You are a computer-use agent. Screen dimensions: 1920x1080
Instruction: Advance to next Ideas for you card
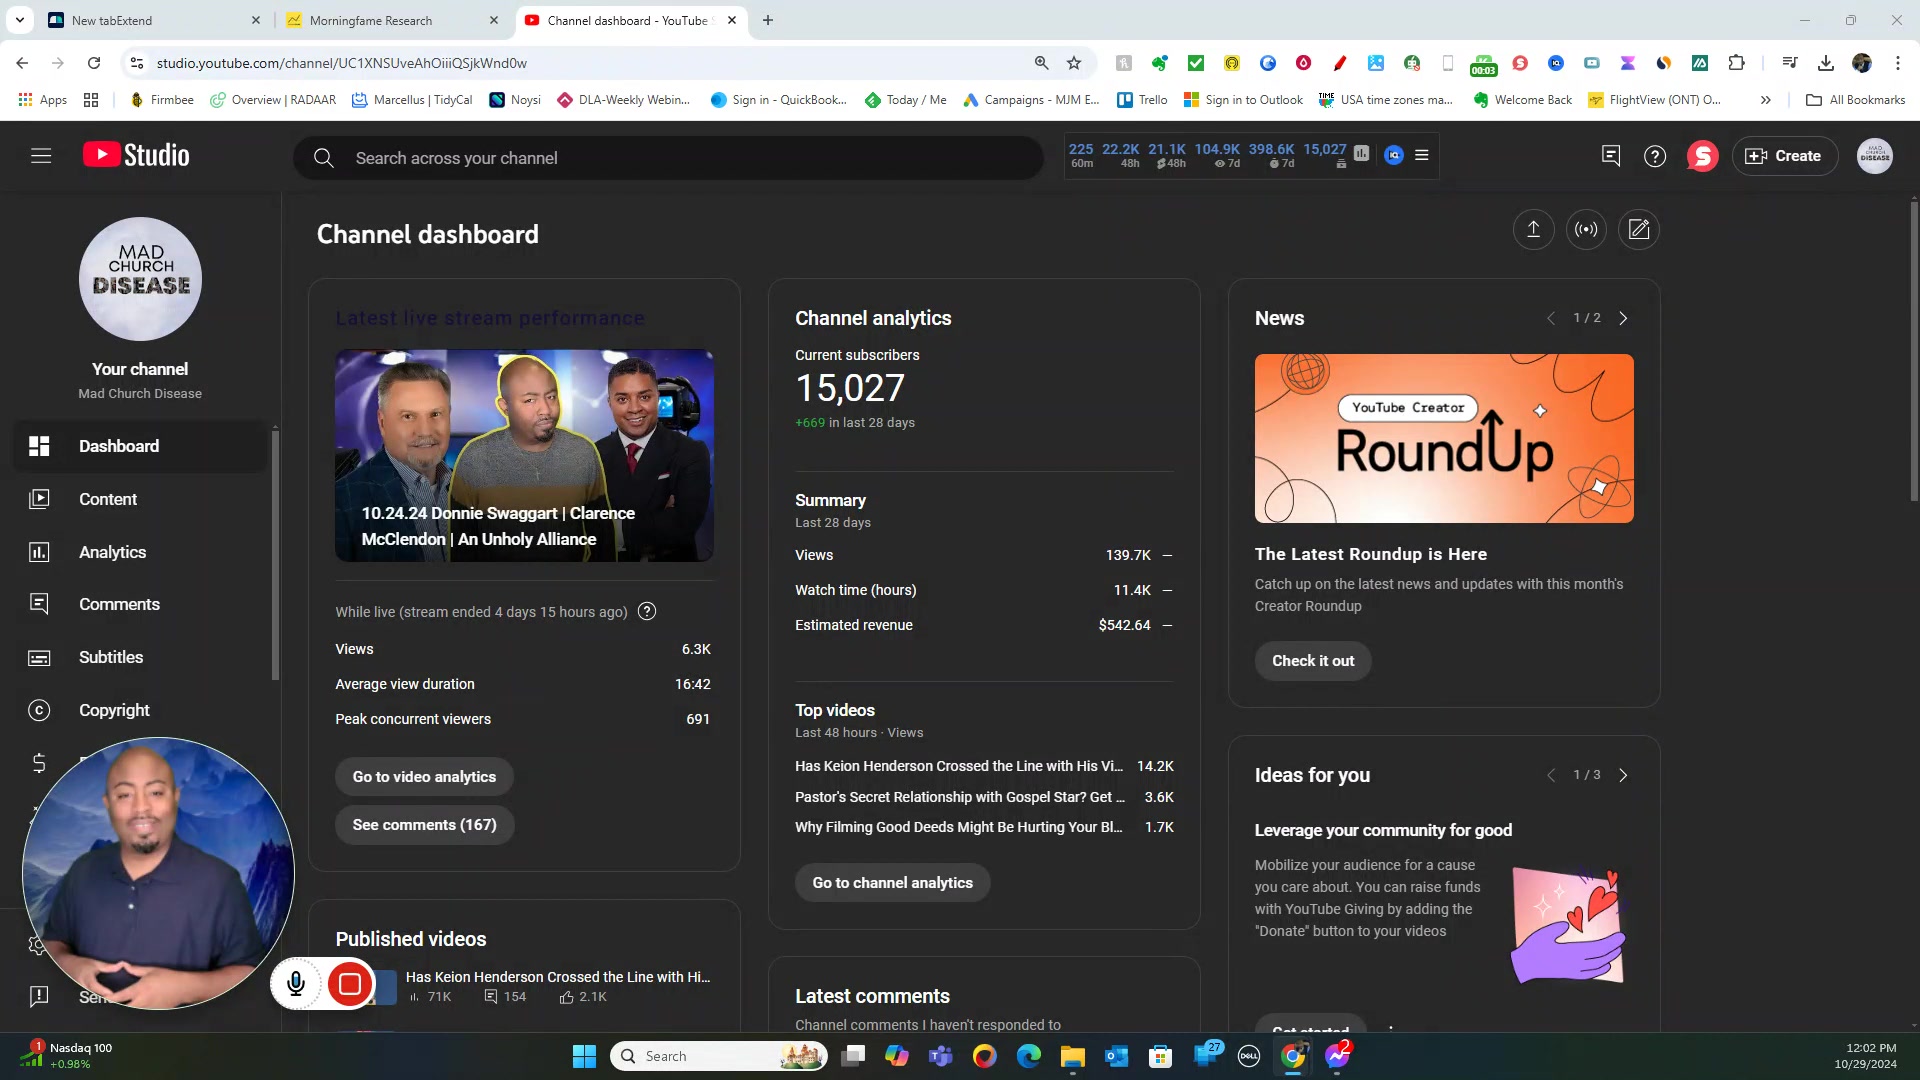click(1623, 775)
